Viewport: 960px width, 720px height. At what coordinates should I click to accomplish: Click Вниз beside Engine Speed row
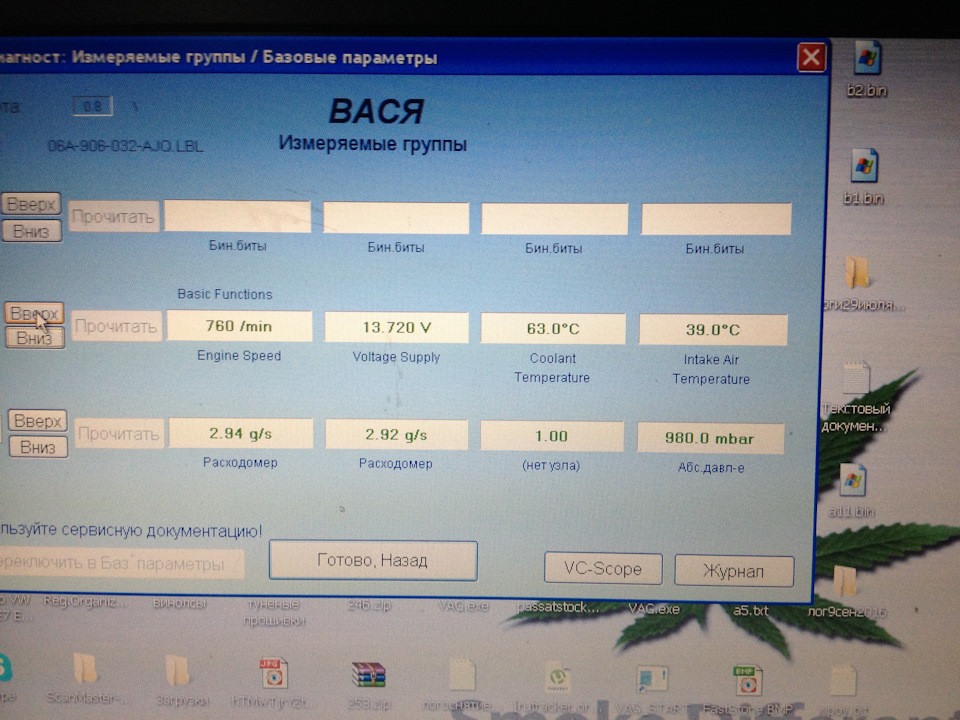pos(35,338)
